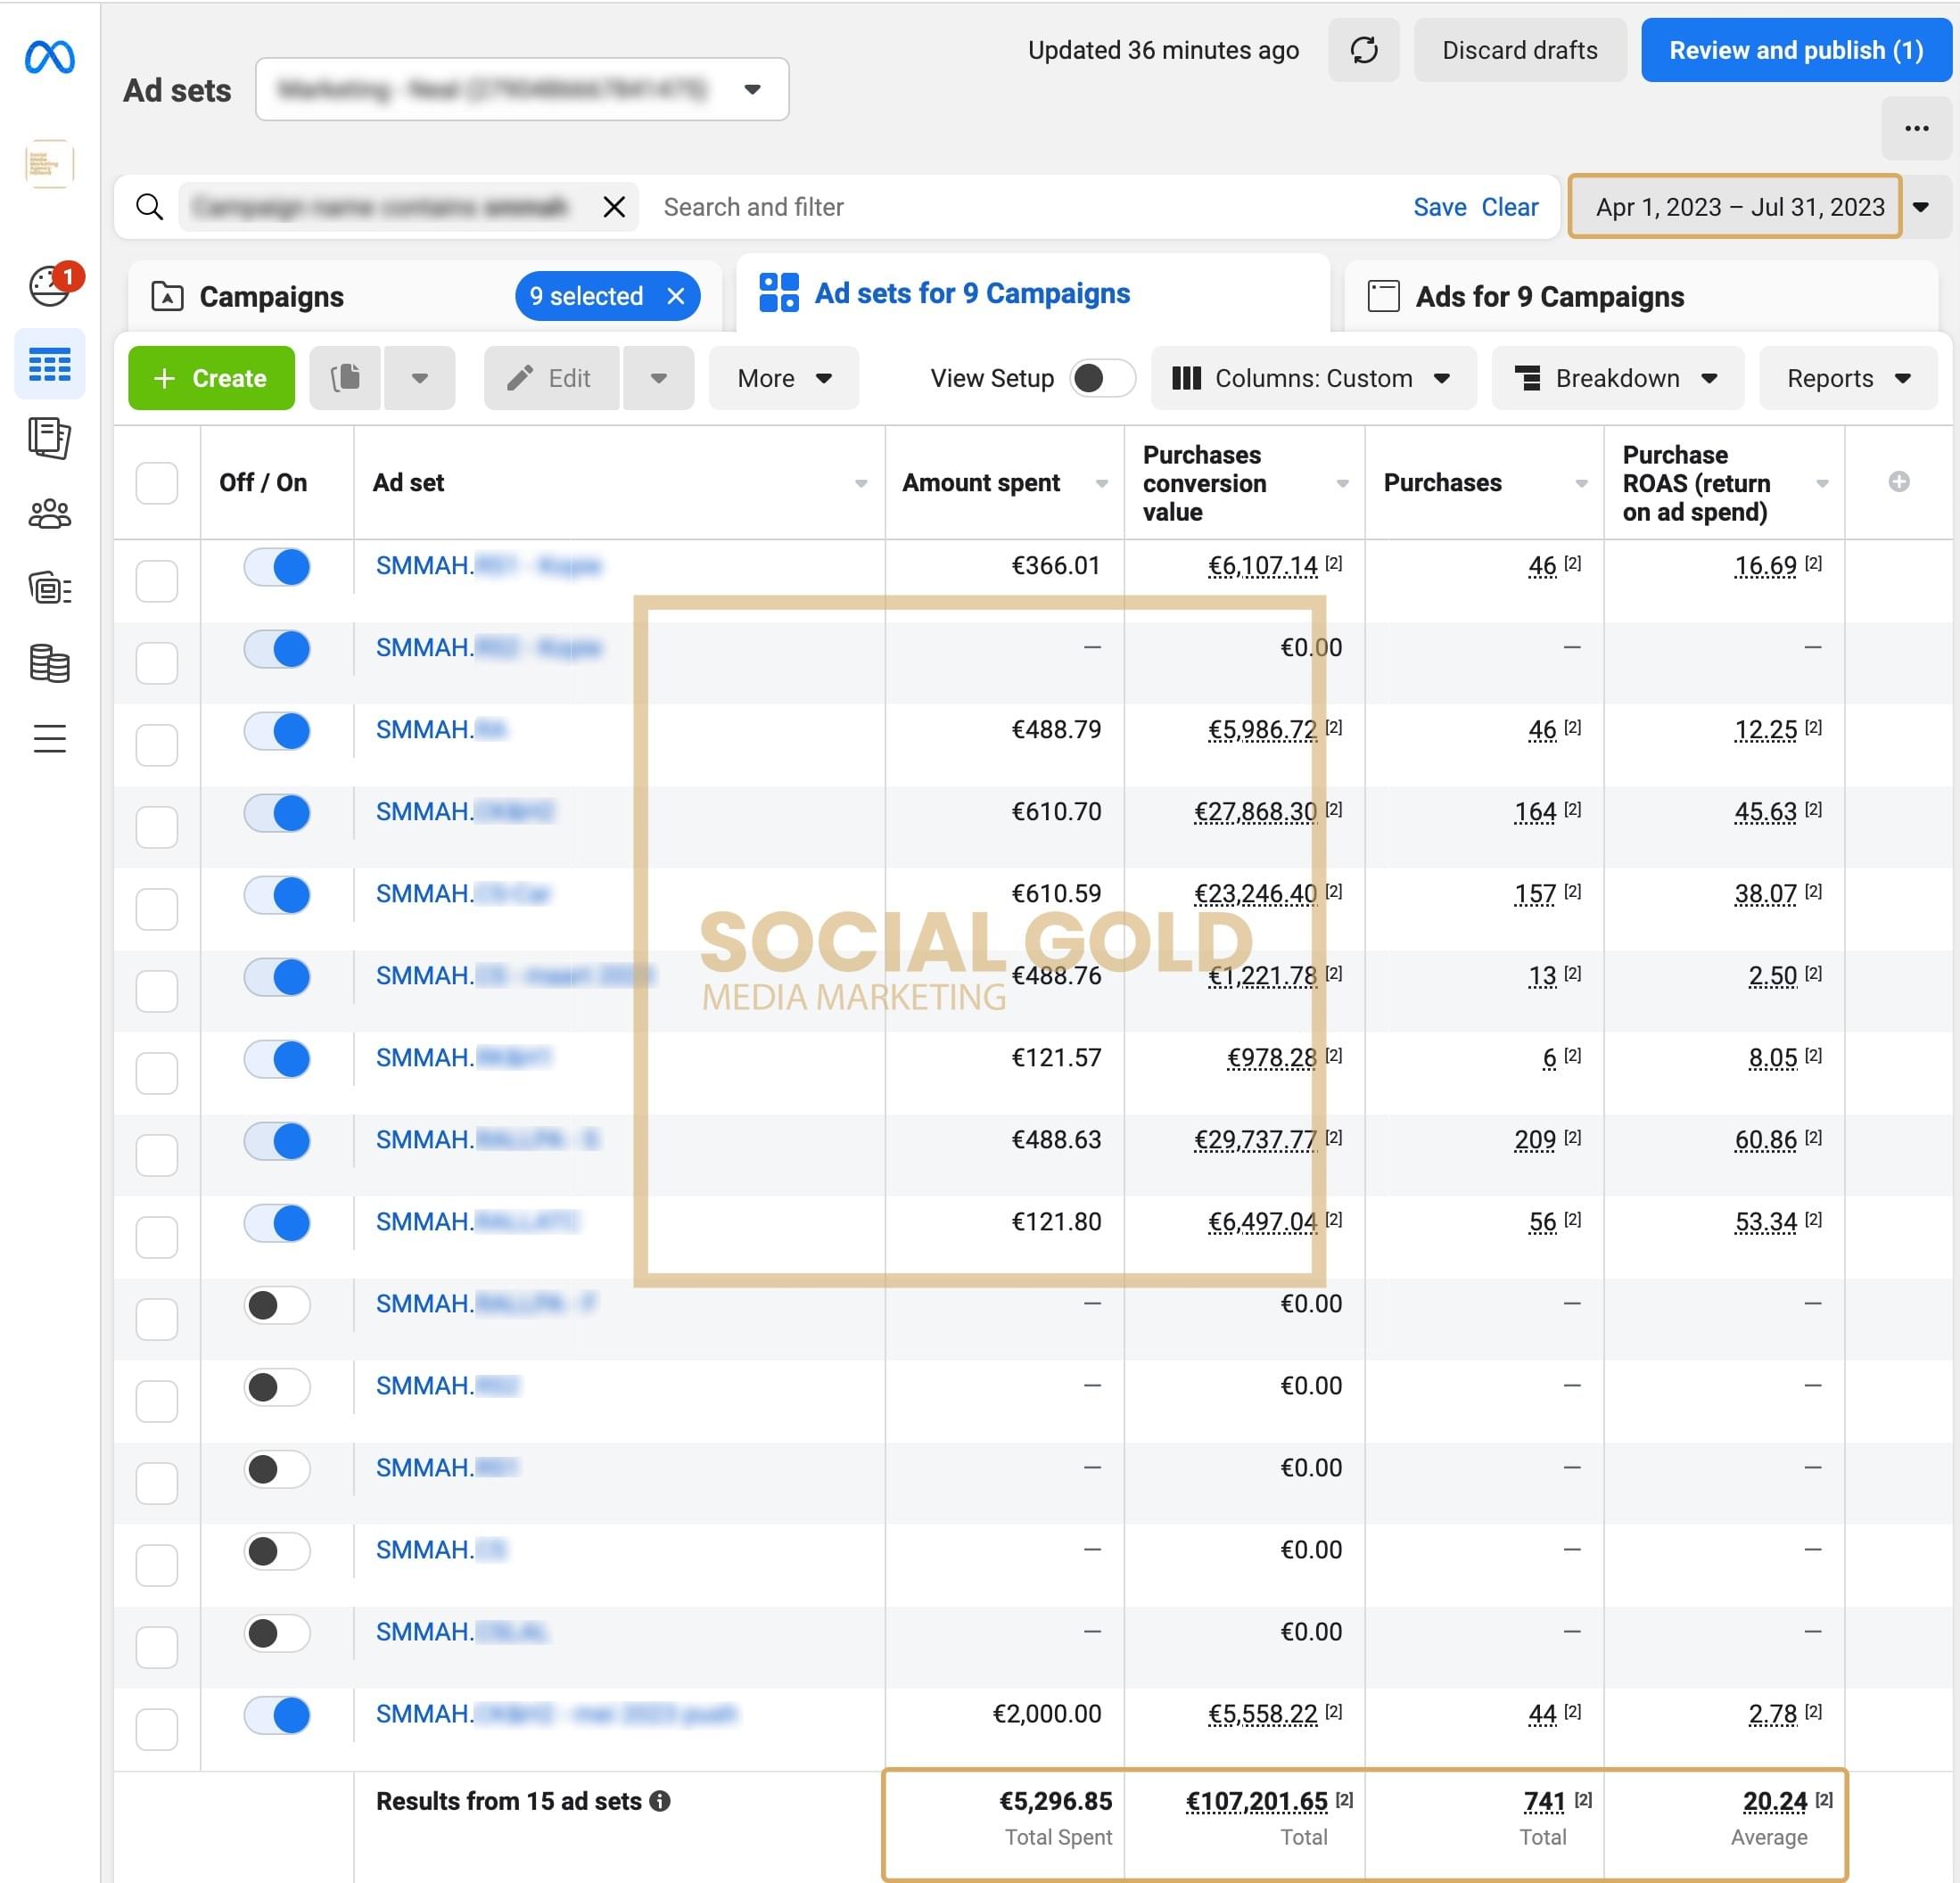Image resolution: width=1960 pixels, height=1883 pixels.
Task: Clear the 9 selected campaigns badge
Action: (676, 296)
